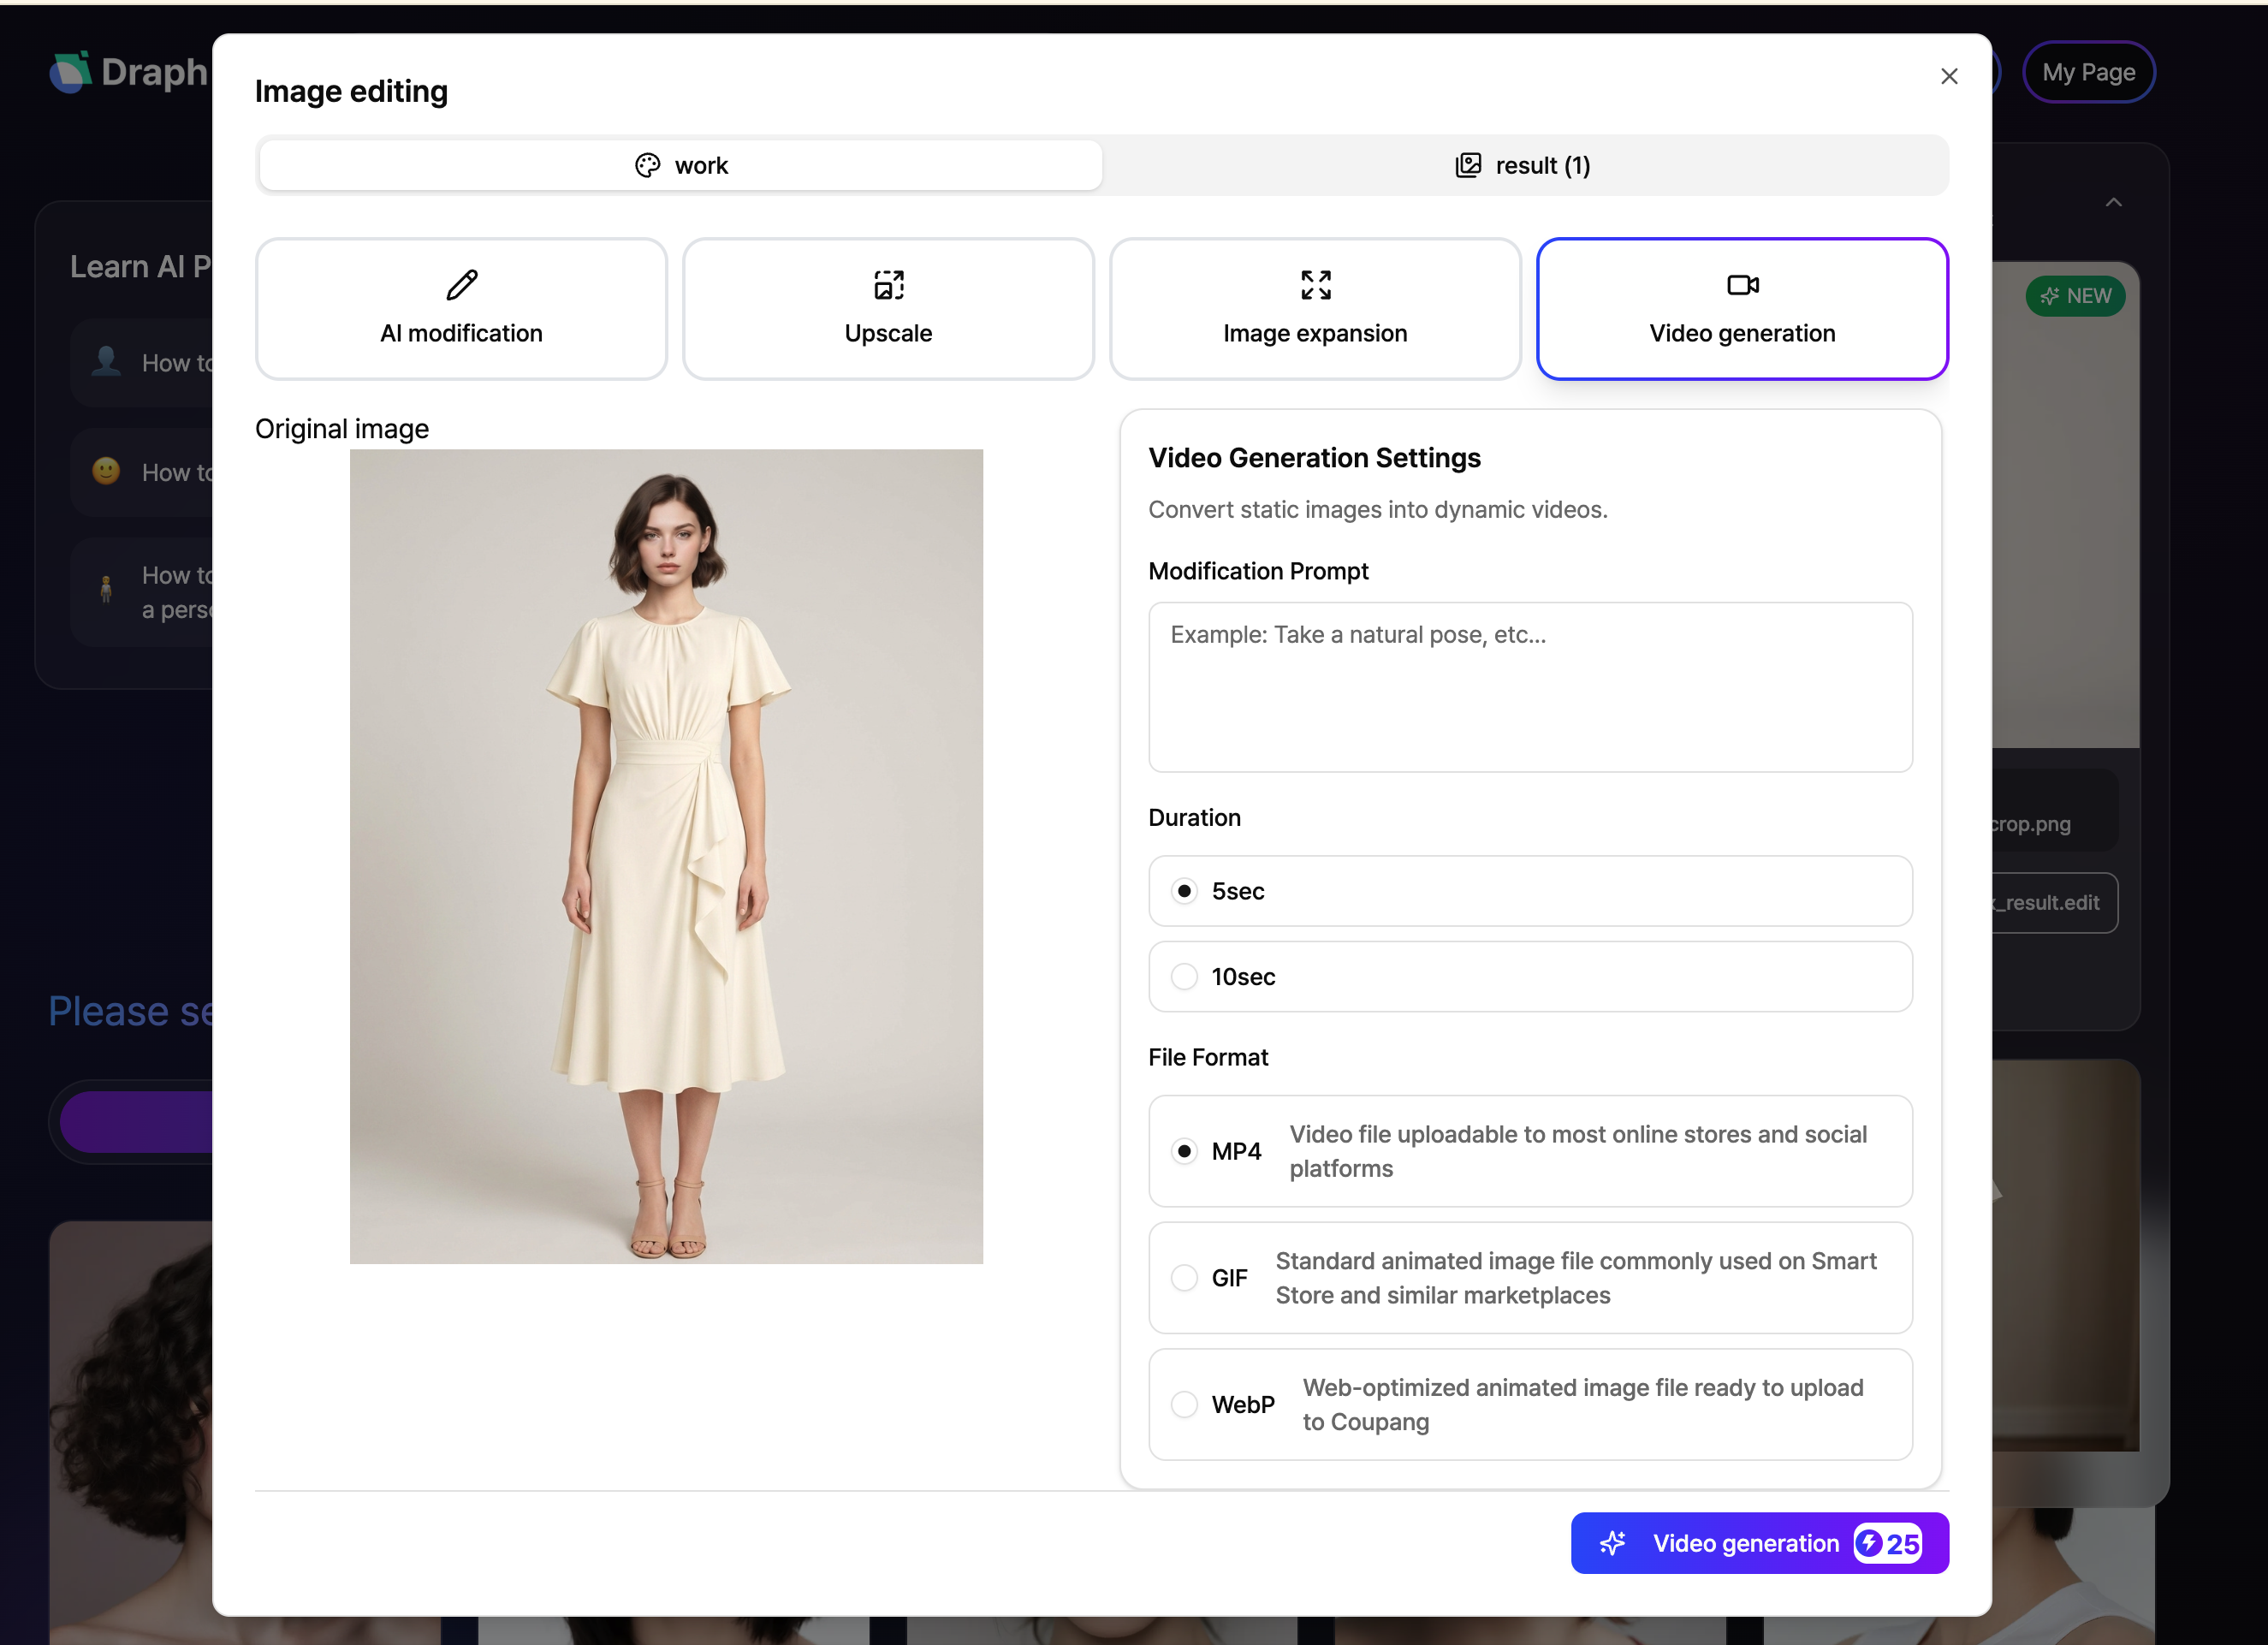Click the gallery icon on result tab
The width and height of the screenshot is (2268, 1645).
(1467, 165)
